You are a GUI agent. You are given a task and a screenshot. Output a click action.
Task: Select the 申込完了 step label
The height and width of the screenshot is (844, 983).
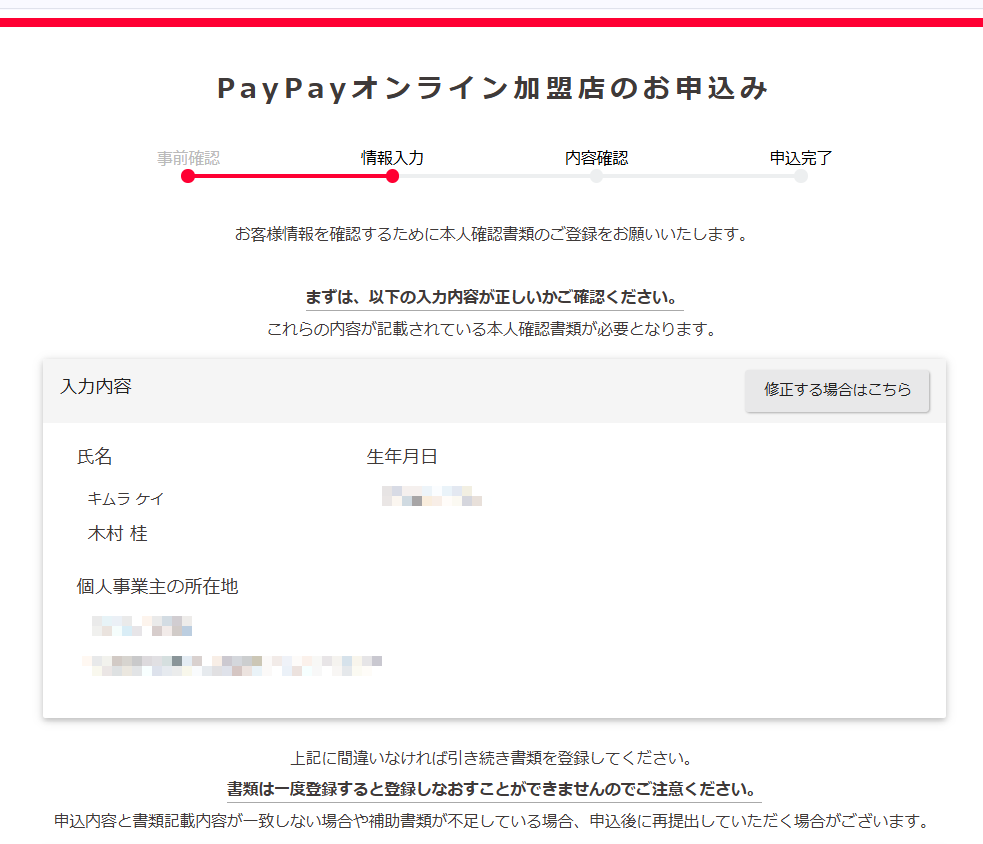(x=801, y=158)
